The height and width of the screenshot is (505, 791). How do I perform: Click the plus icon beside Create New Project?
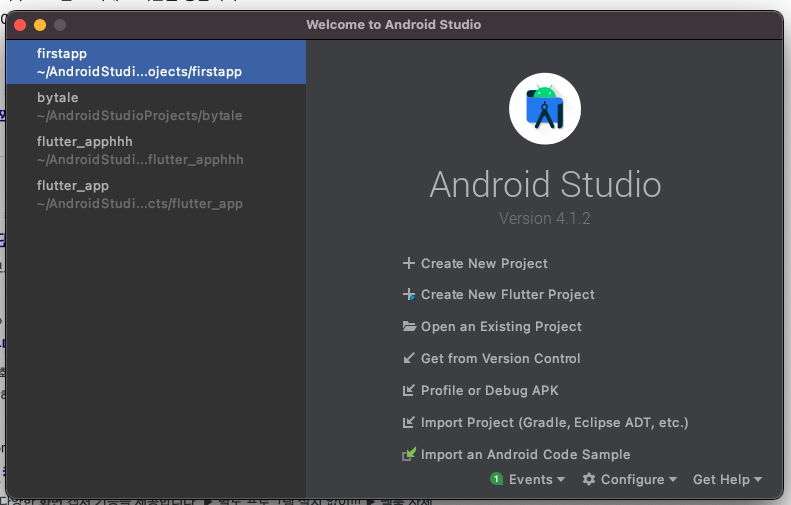click(x=409, y=263)
